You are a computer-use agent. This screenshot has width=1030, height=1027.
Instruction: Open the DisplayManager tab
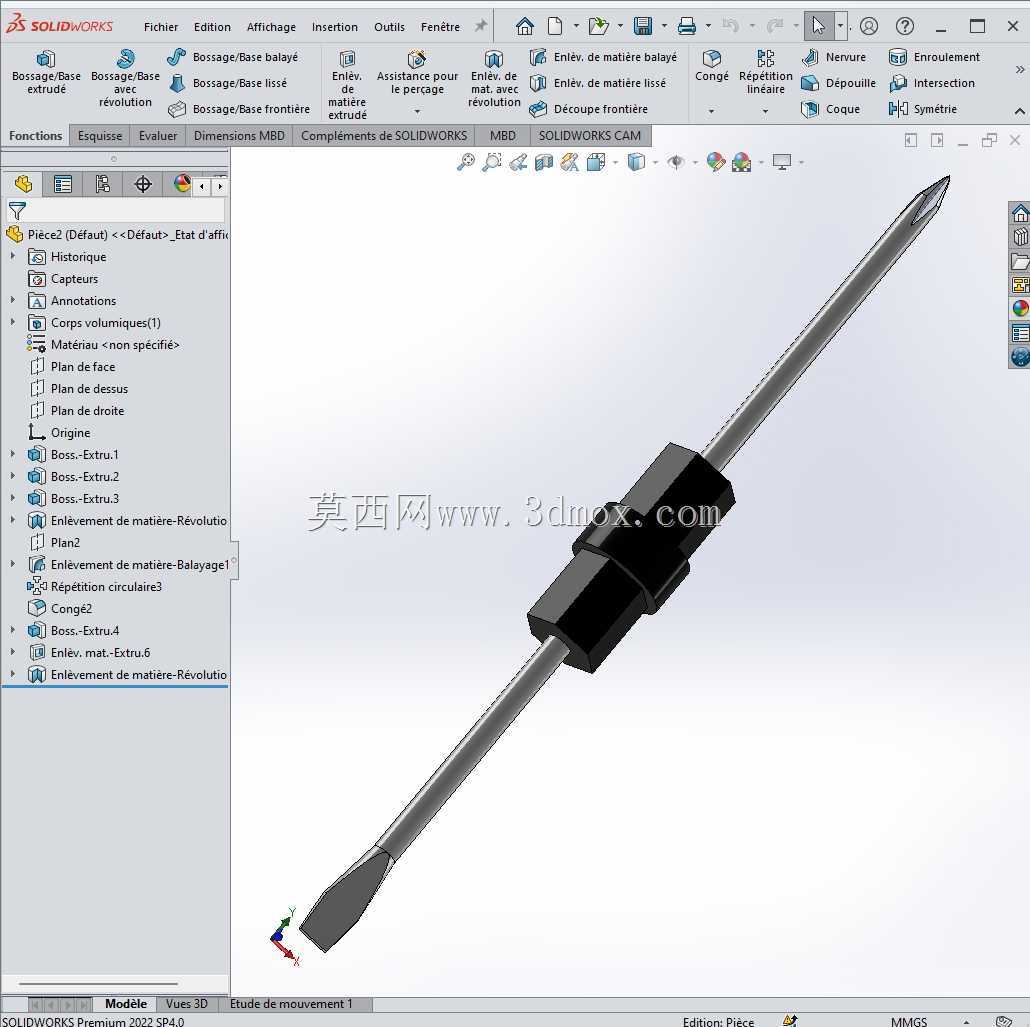click(x=182, y=185)
